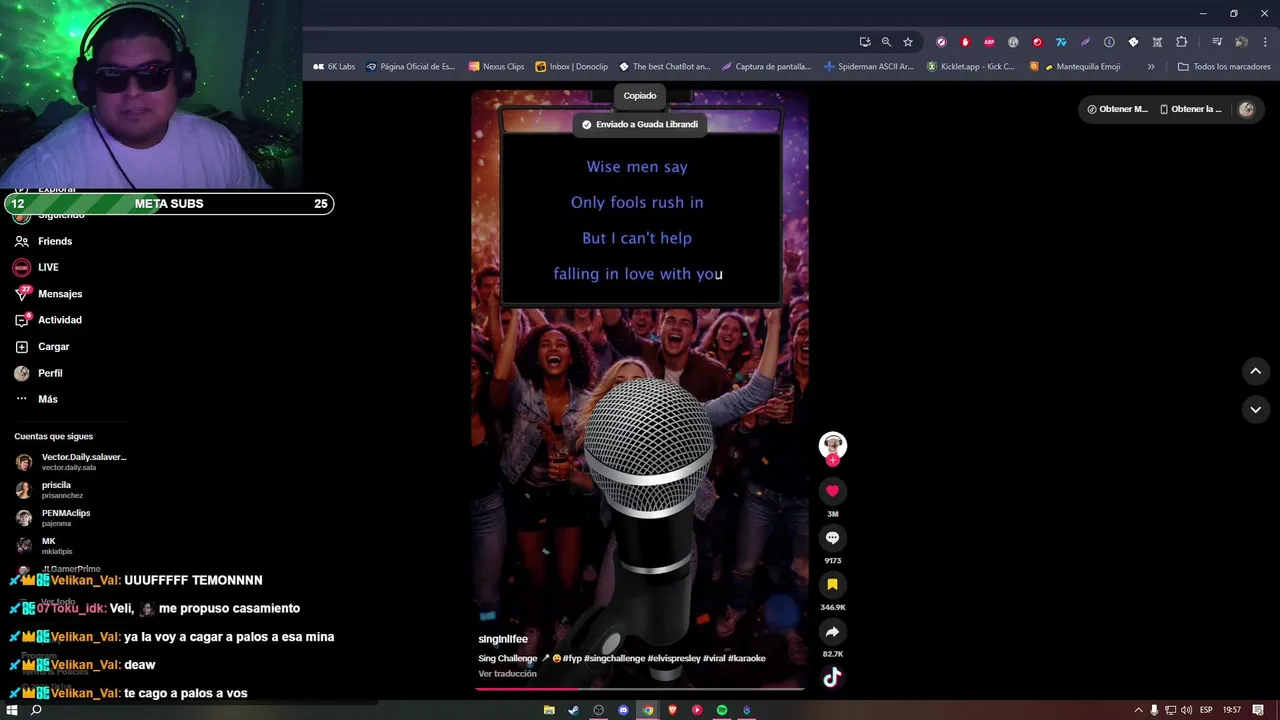Share the video via arrow icon
This screenshot has height=720, width=1280.
pos(832,632)
